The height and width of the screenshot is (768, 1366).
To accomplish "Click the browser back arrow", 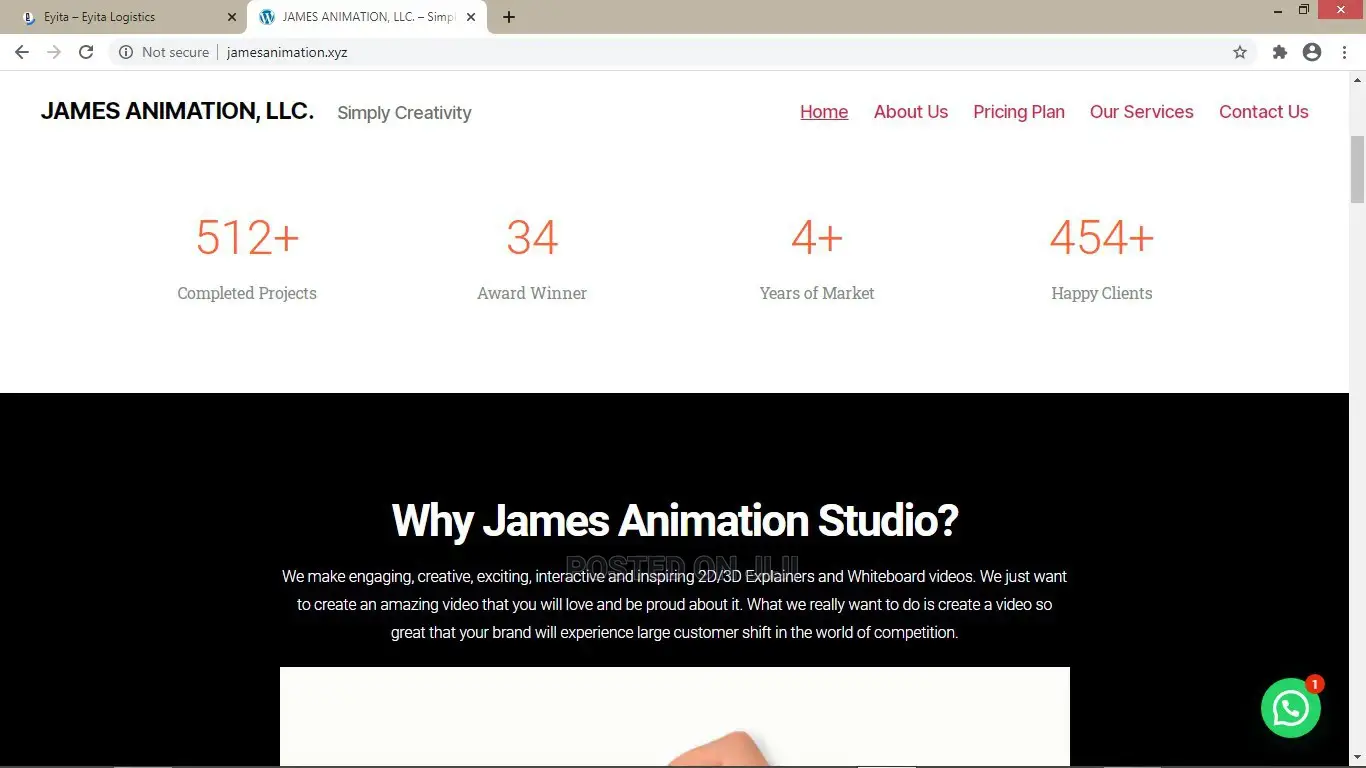I will click(x=22, y=52).
